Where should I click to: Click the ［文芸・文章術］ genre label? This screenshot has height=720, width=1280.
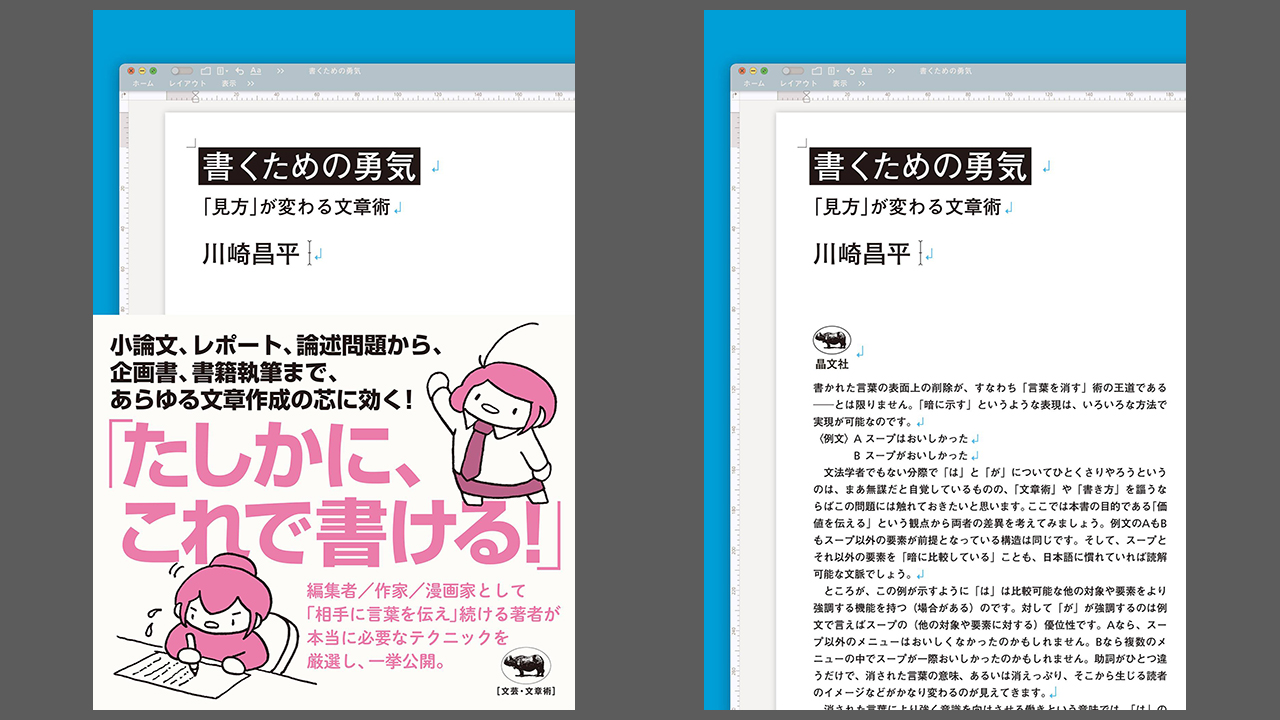click(525, 691)
